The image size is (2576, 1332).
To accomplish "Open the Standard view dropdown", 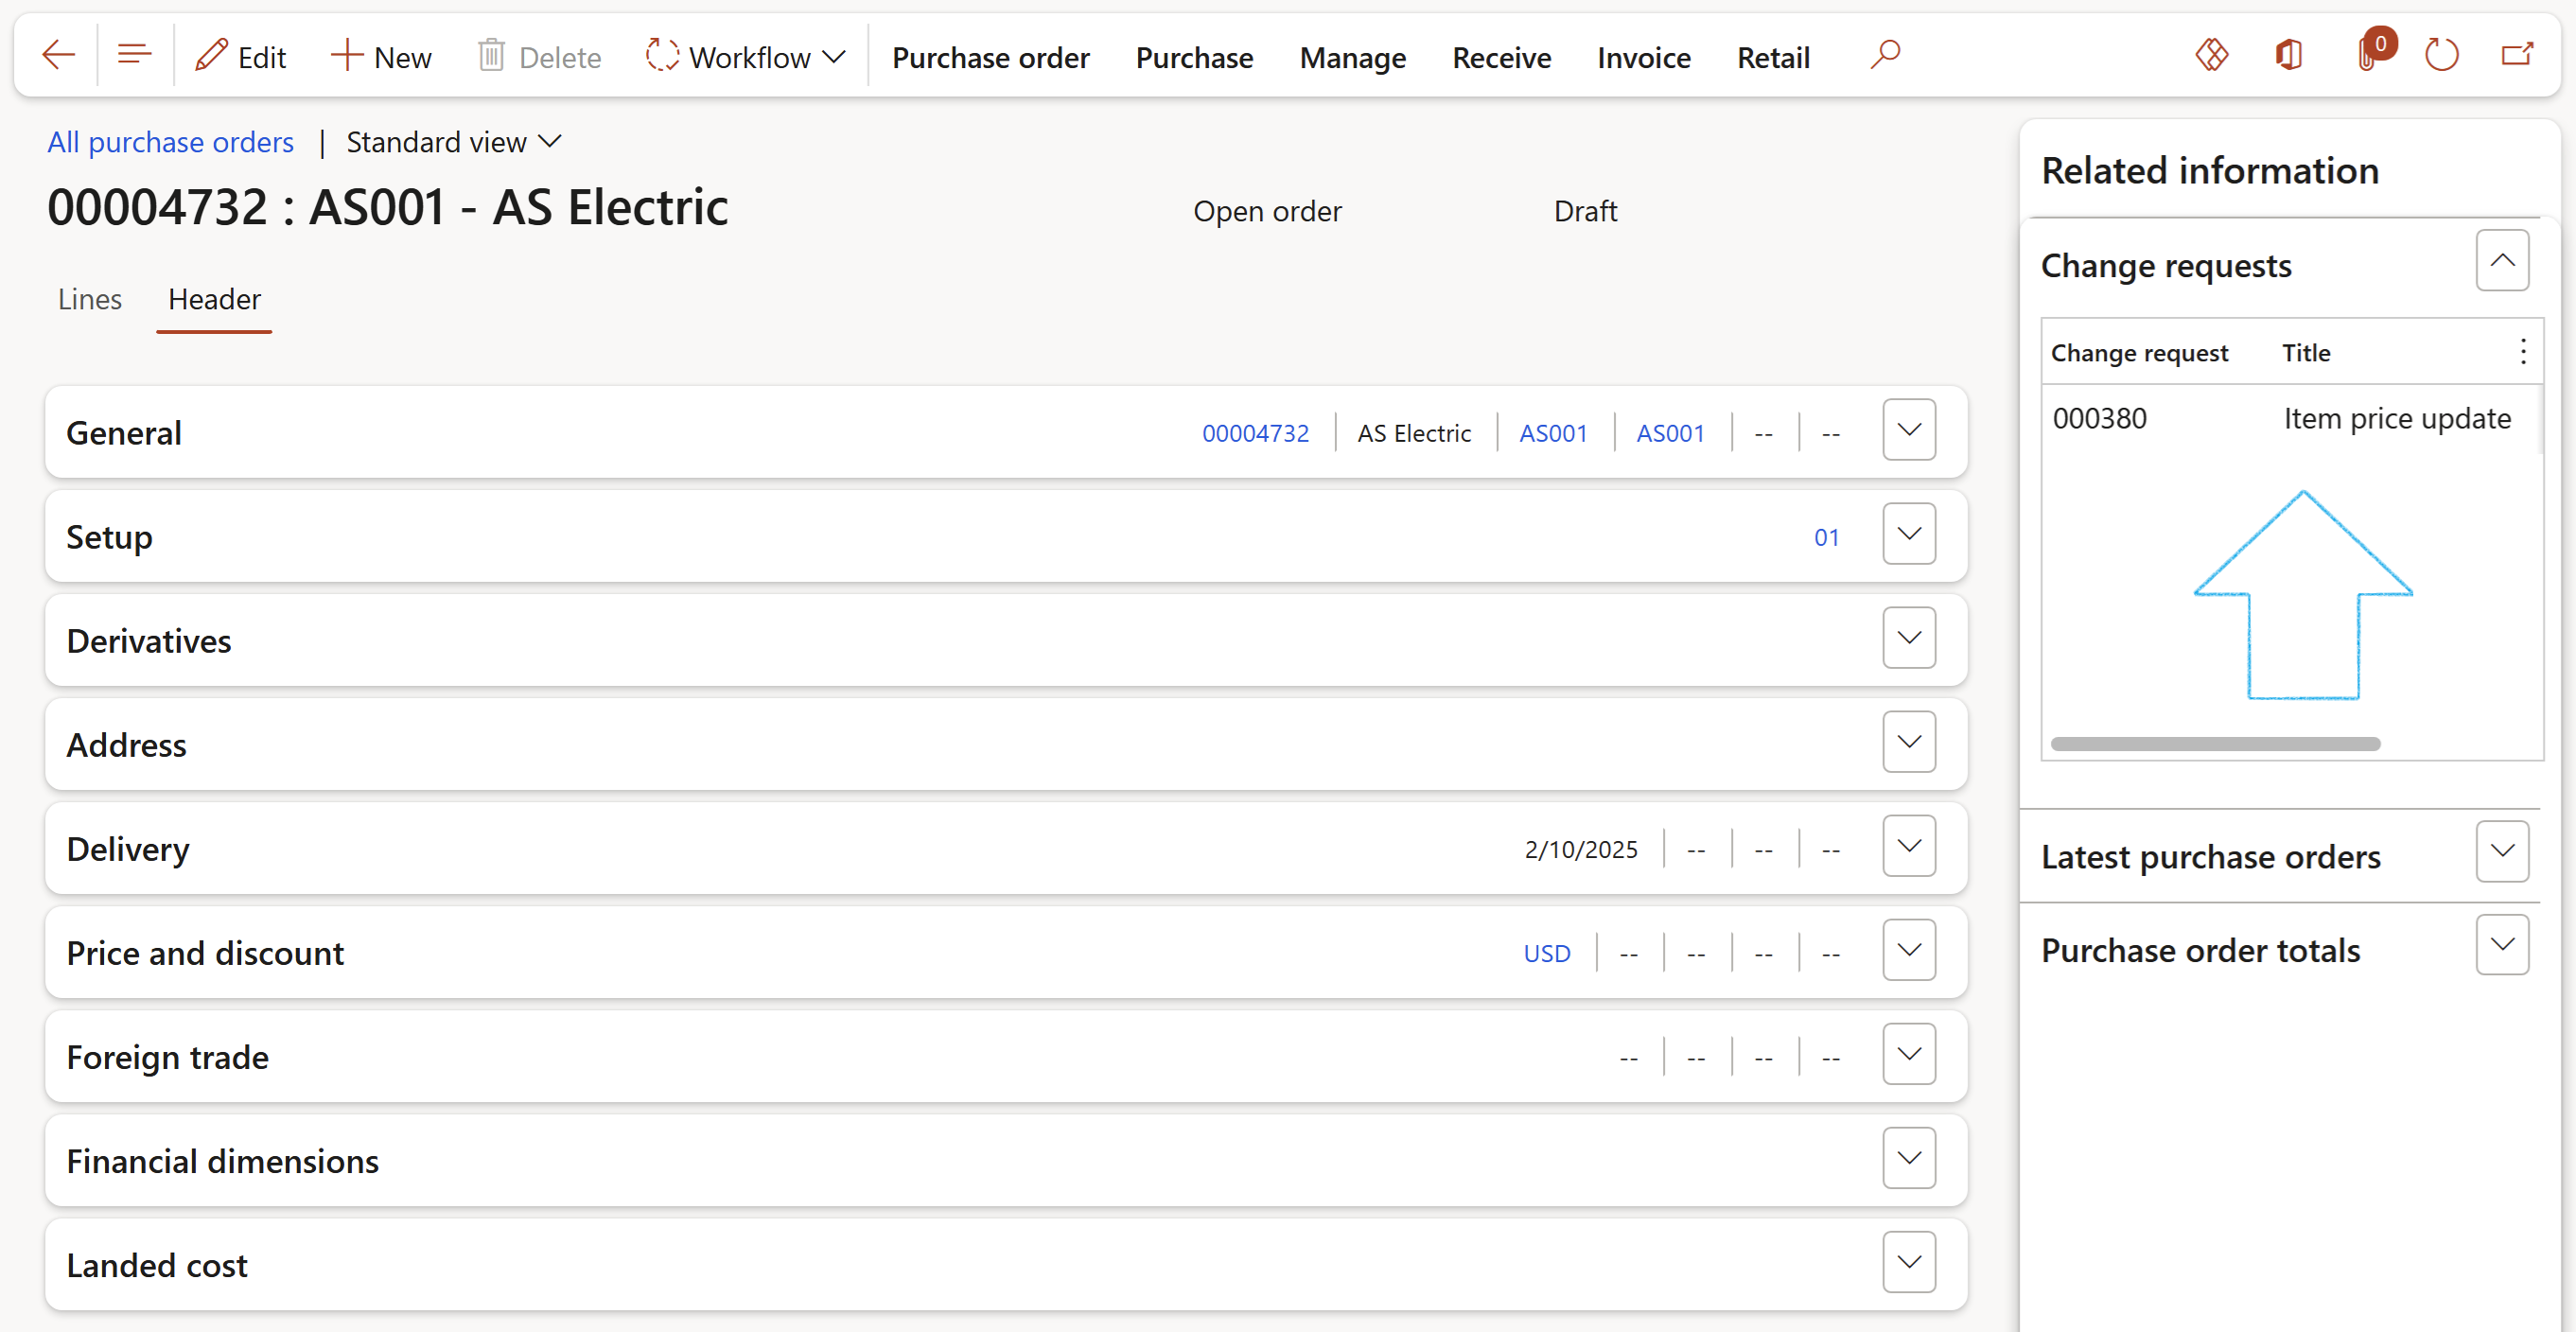I will [454, 142].
